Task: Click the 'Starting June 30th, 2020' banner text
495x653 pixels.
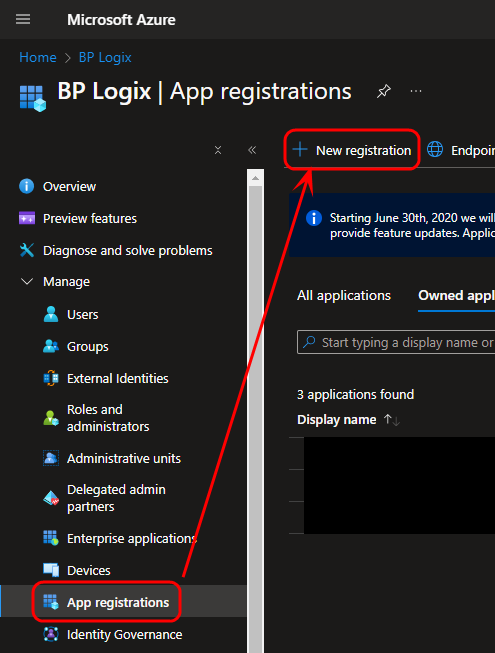Action: click(412, 225)
